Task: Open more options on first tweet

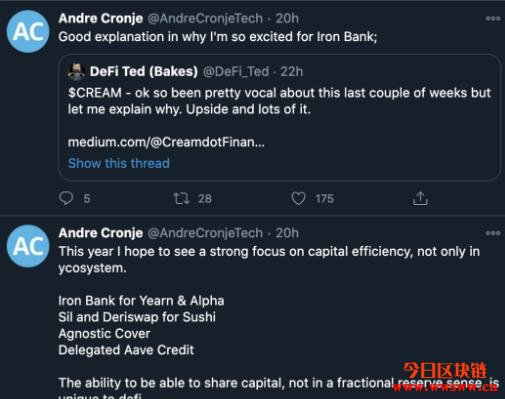Action: click(493, 18)
